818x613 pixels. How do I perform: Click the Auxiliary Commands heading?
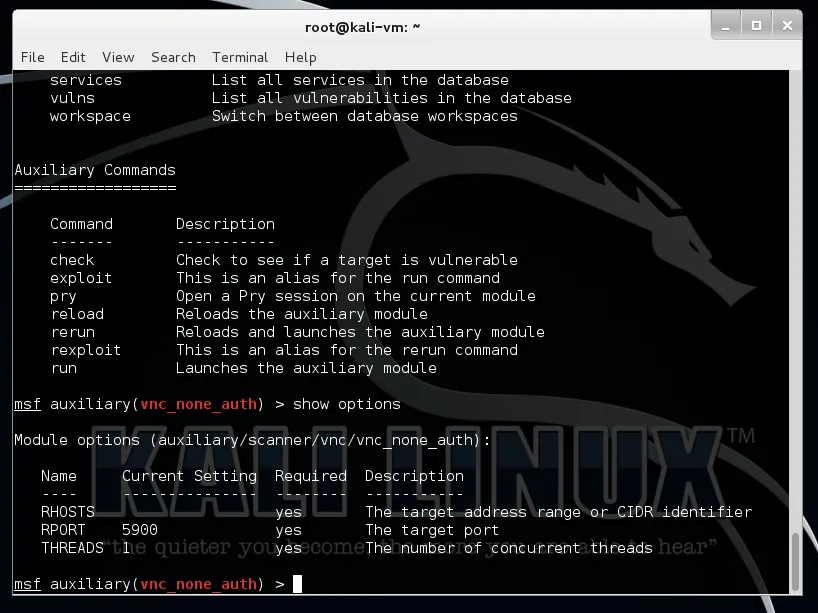94,170
